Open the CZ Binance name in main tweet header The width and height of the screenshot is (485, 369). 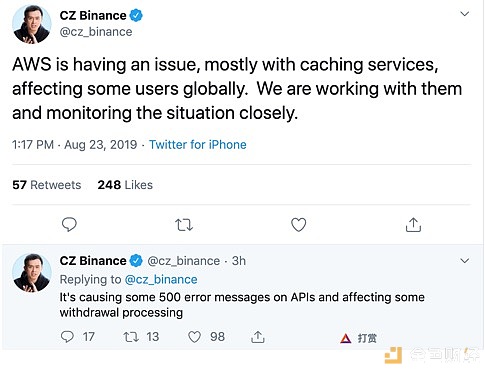point(93,15)
